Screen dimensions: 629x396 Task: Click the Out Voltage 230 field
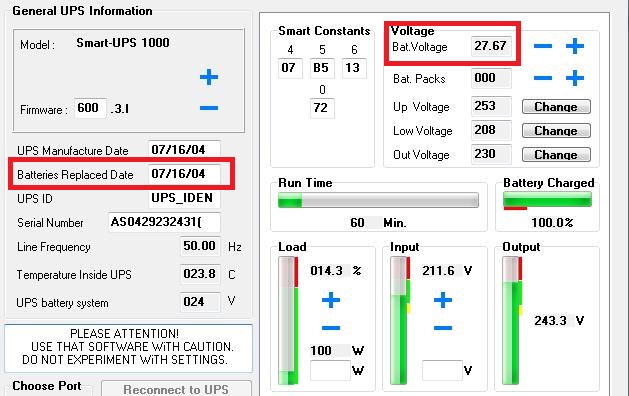(491, 154)
